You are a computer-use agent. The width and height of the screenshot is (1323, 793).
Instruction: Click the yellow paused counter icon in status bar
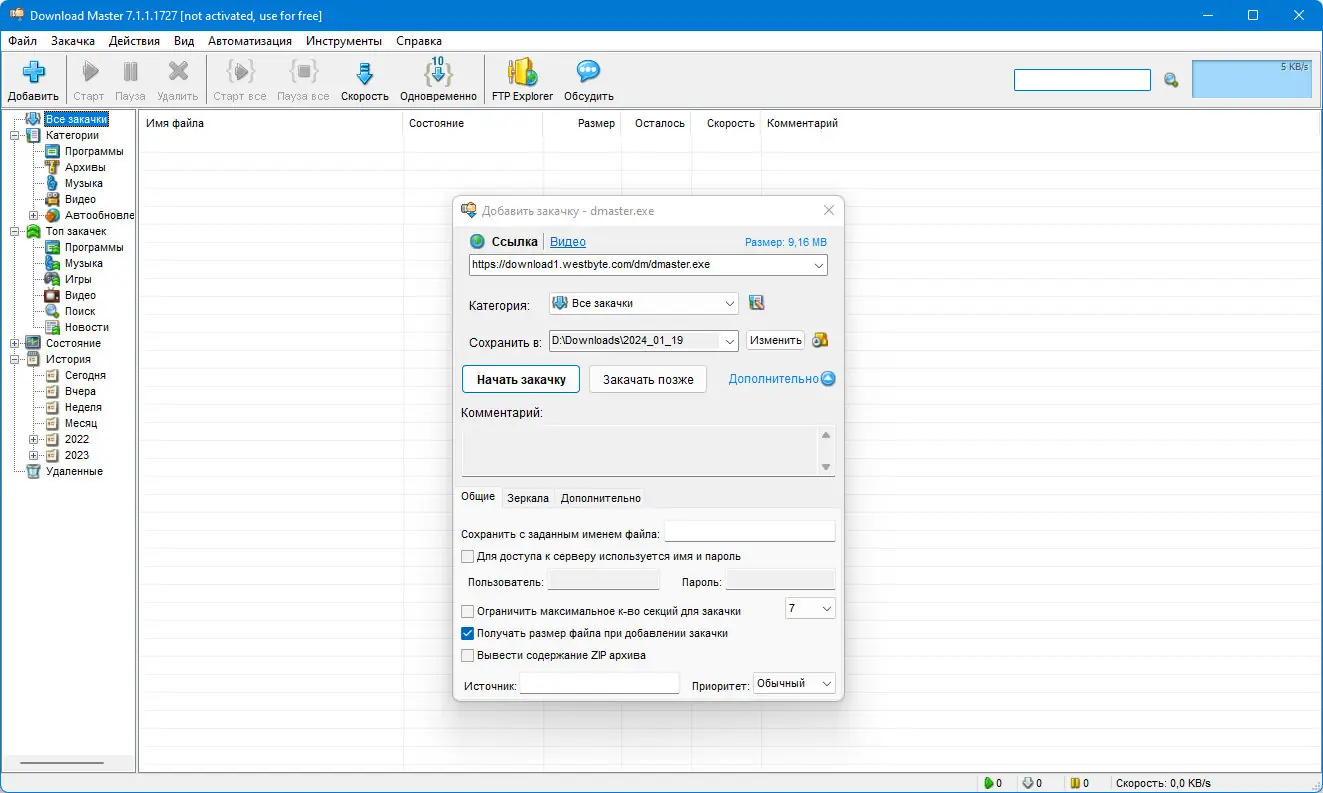click(1074, 783)
